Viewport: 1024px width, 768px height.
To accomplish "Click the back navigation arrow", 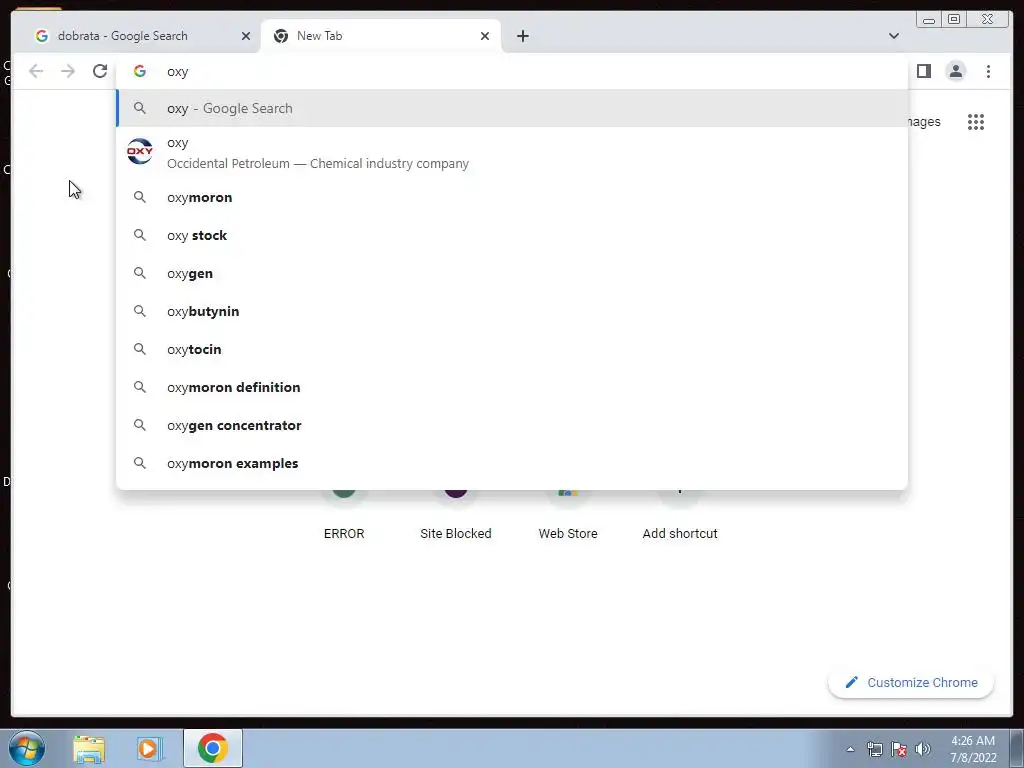I will [x=36, y=71].
